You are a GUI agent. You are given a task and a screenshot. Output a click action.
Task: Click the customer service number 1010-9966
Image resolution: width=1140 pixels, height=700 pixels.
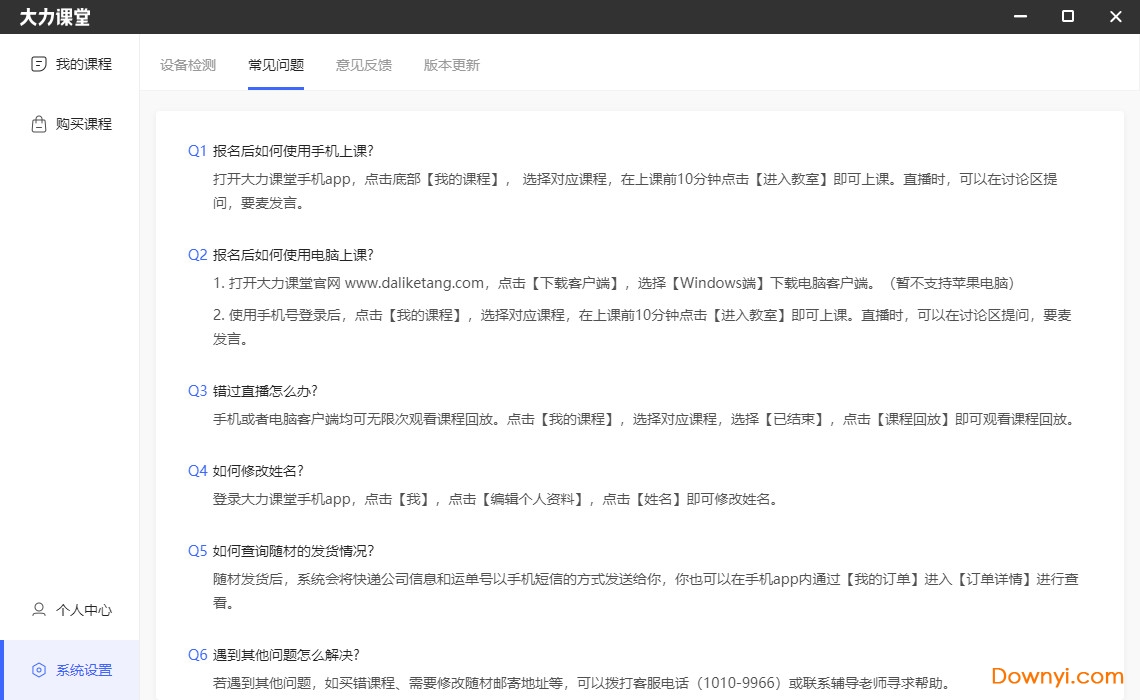(x=739, y=683)
